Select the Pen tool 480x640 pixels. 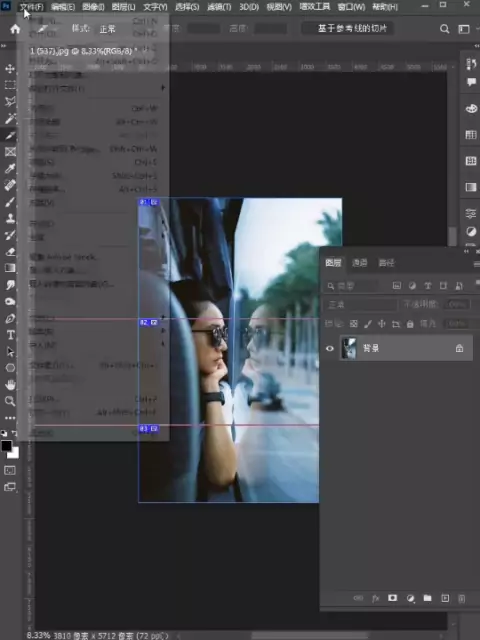point(10,318)
